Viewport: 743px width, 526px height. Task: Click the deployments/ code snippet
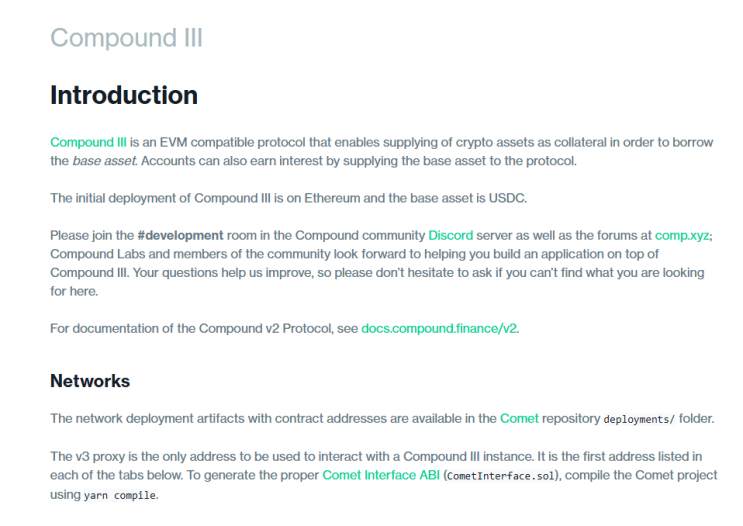point(639,419)
